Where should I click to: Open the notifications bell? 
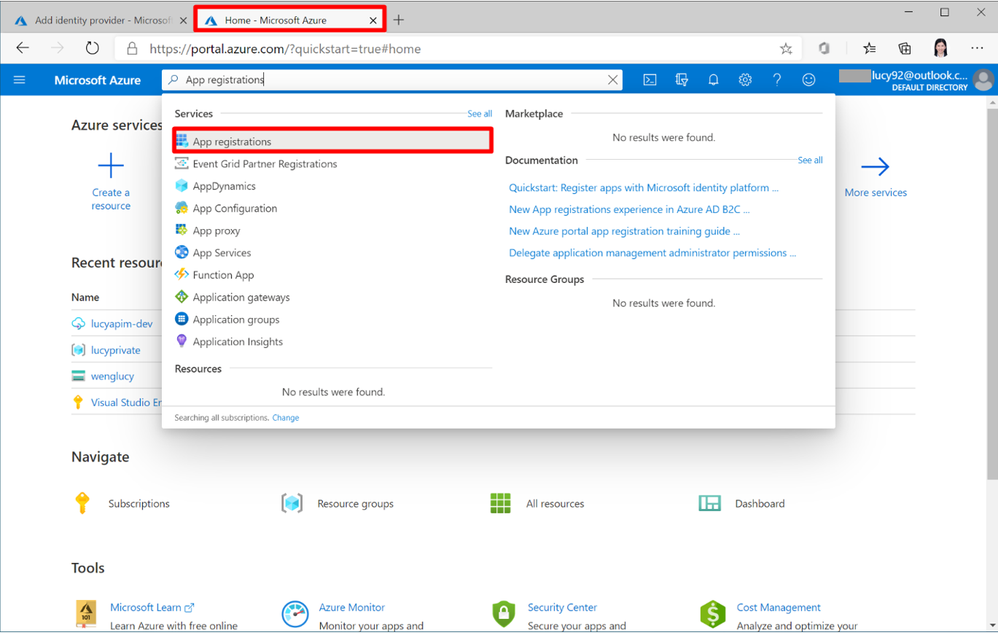713,80
